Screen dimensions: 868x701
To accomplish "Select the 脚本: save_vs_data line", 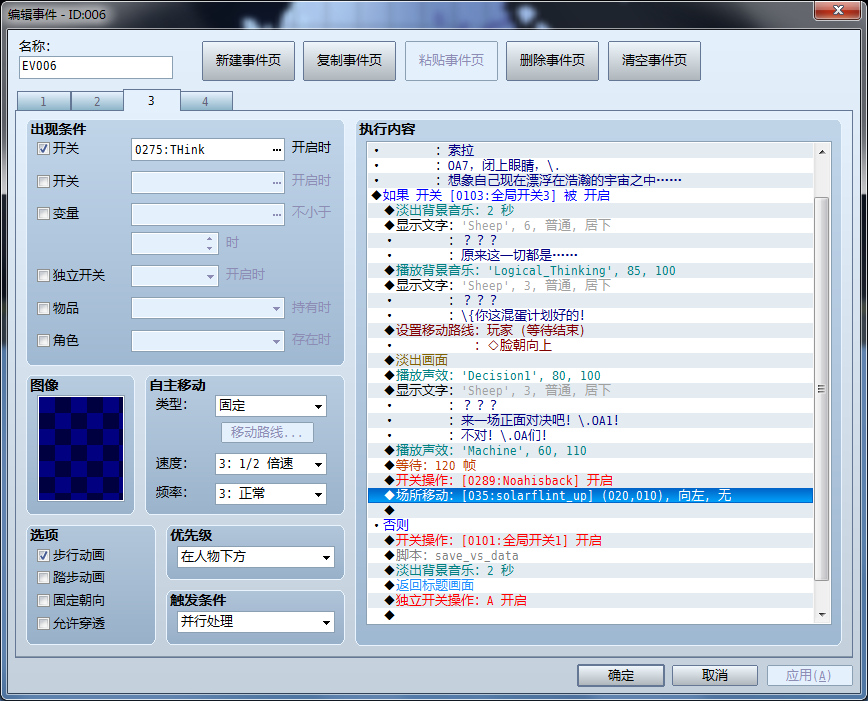I will point(590,555).
